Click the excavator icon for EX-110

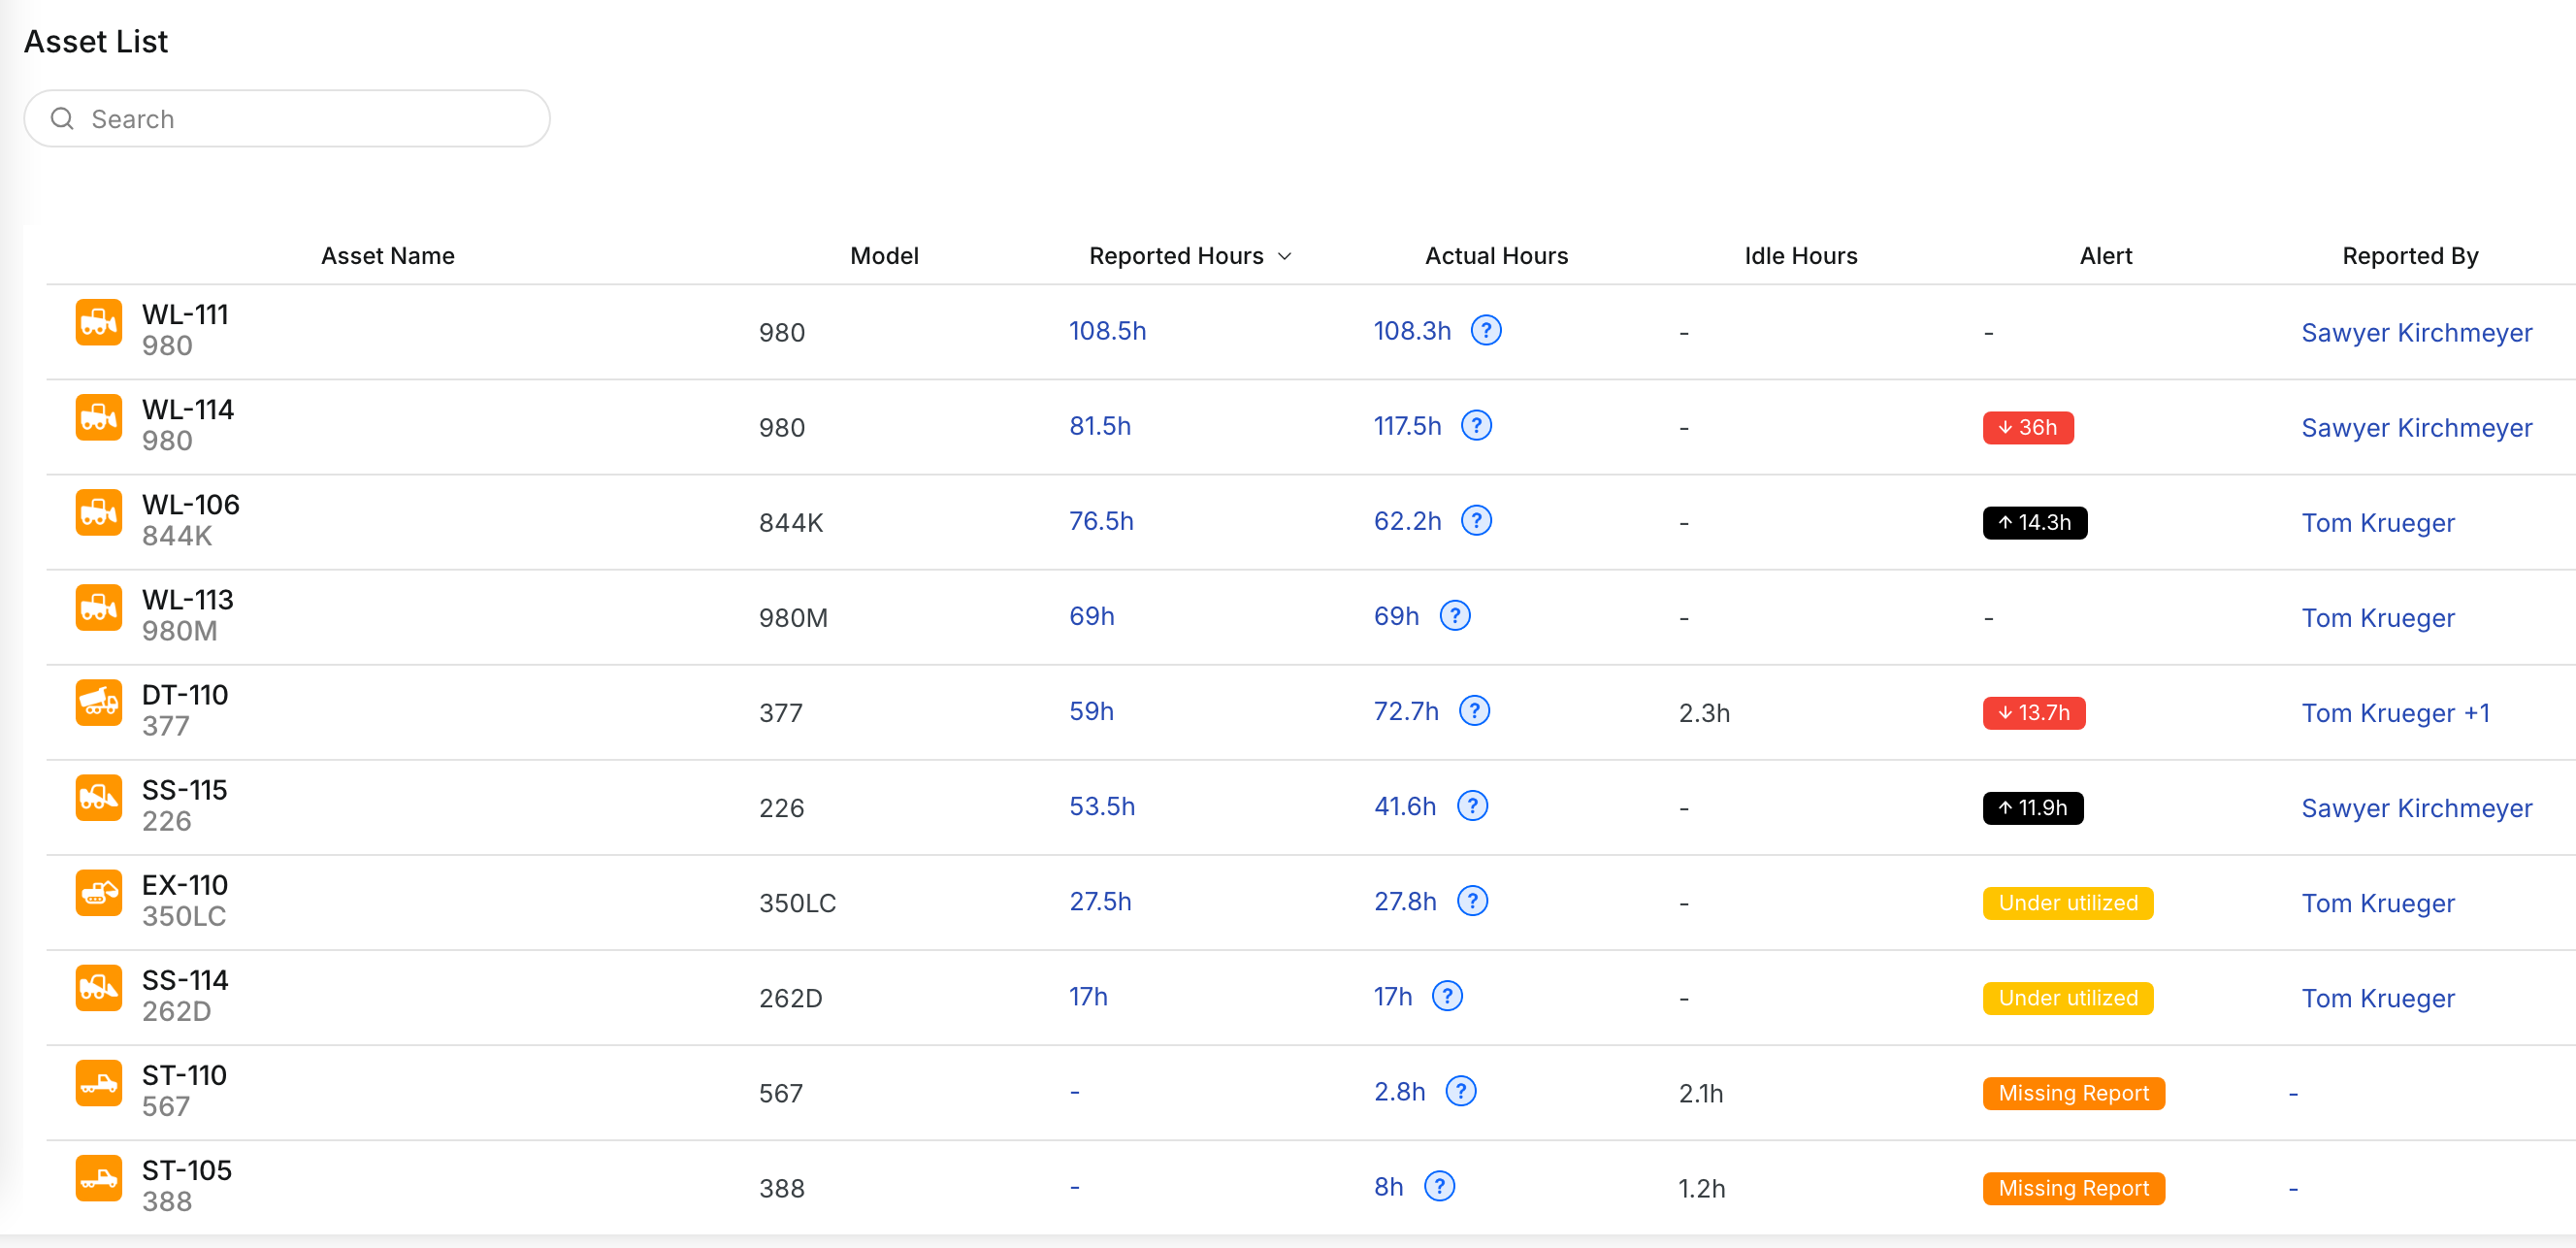coord(99,893)
